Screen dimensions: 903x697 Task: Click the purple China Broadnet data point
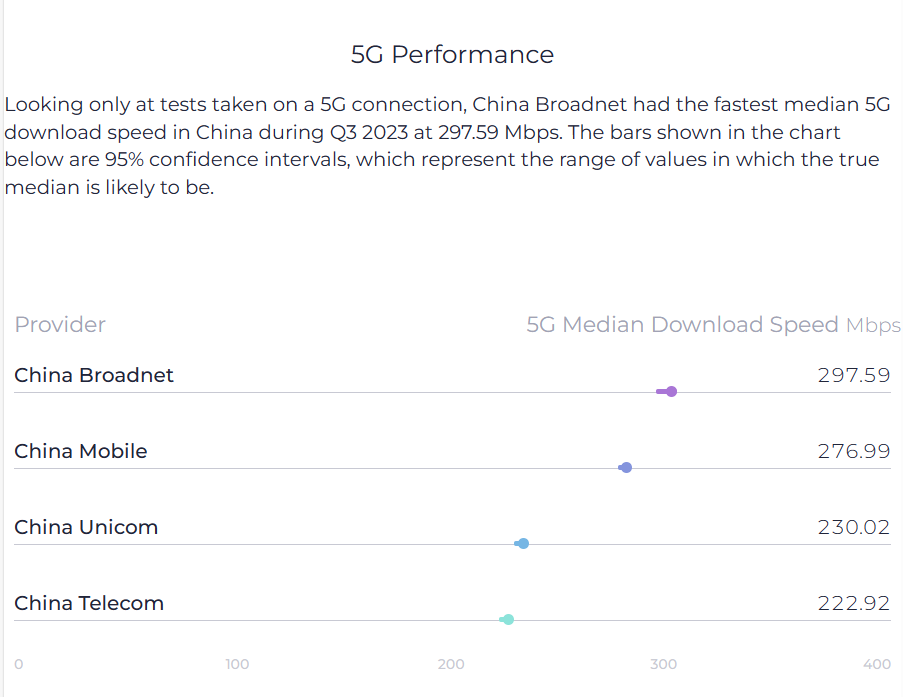(x=671, y=392)
